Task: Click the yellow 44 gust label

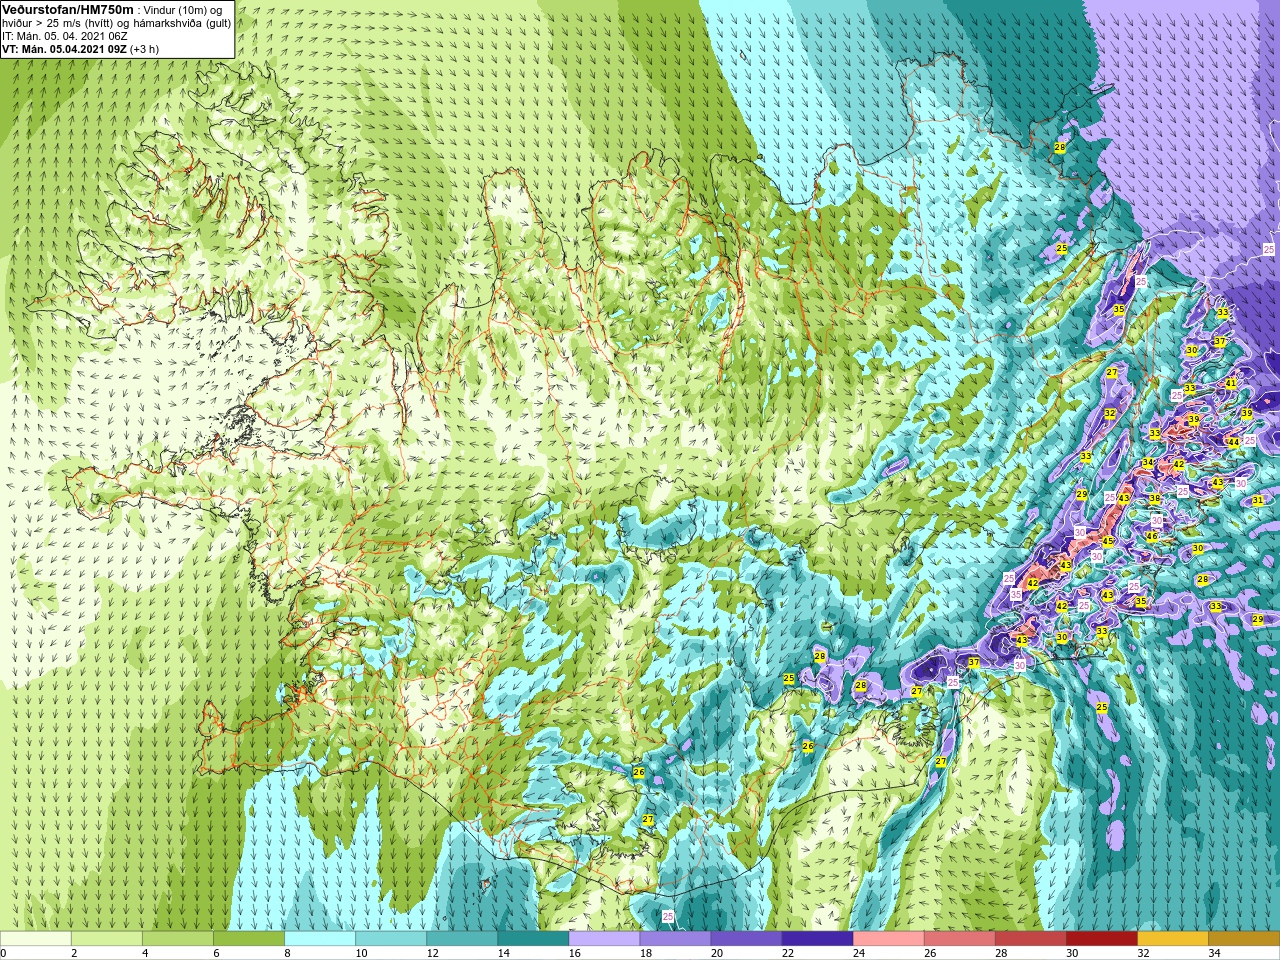Action: tap(1234, 442)
